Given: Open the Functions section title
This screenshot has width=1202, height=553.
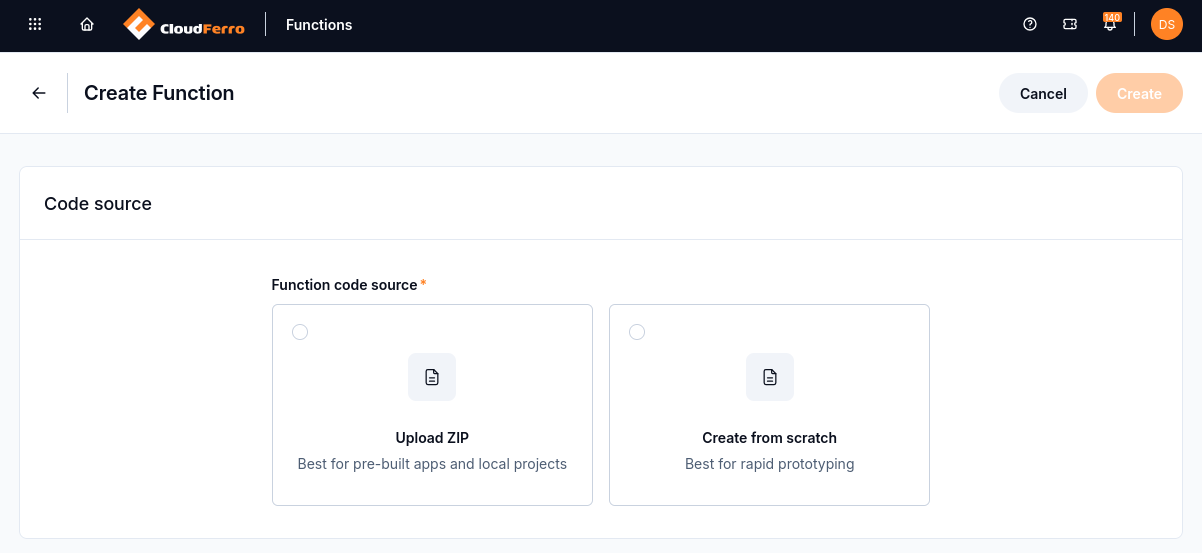Looking at the screenshot, I should tap(319, 25).
